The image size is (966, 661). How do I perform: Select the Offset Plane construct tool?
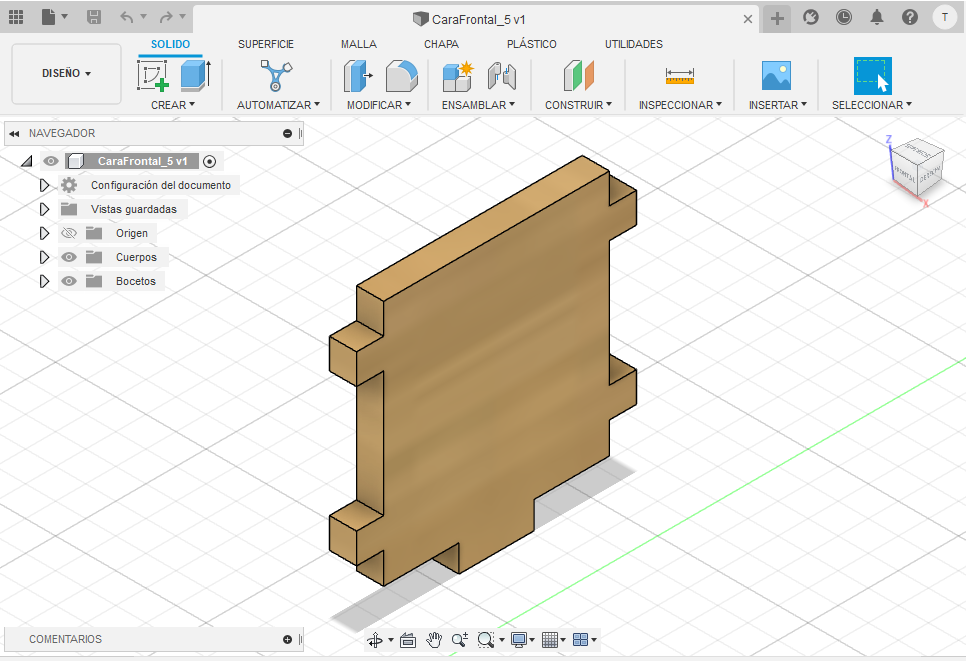pos(578,76)
